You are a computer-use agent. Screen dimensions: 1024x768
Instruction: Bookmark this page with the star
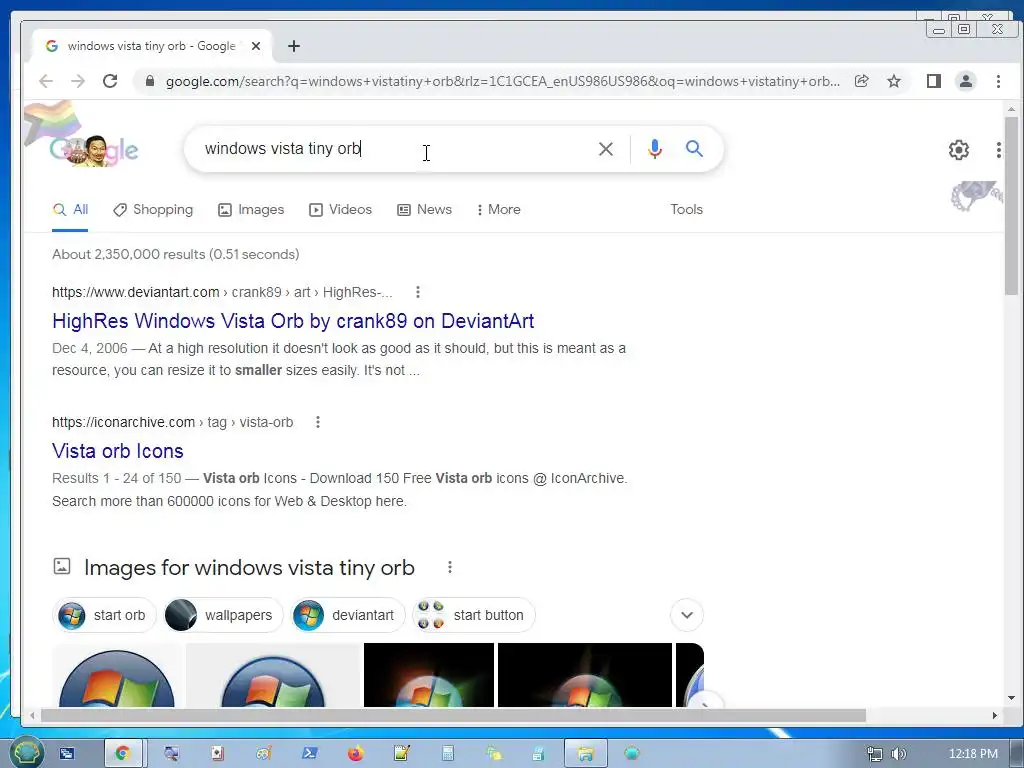pos(894,81)
